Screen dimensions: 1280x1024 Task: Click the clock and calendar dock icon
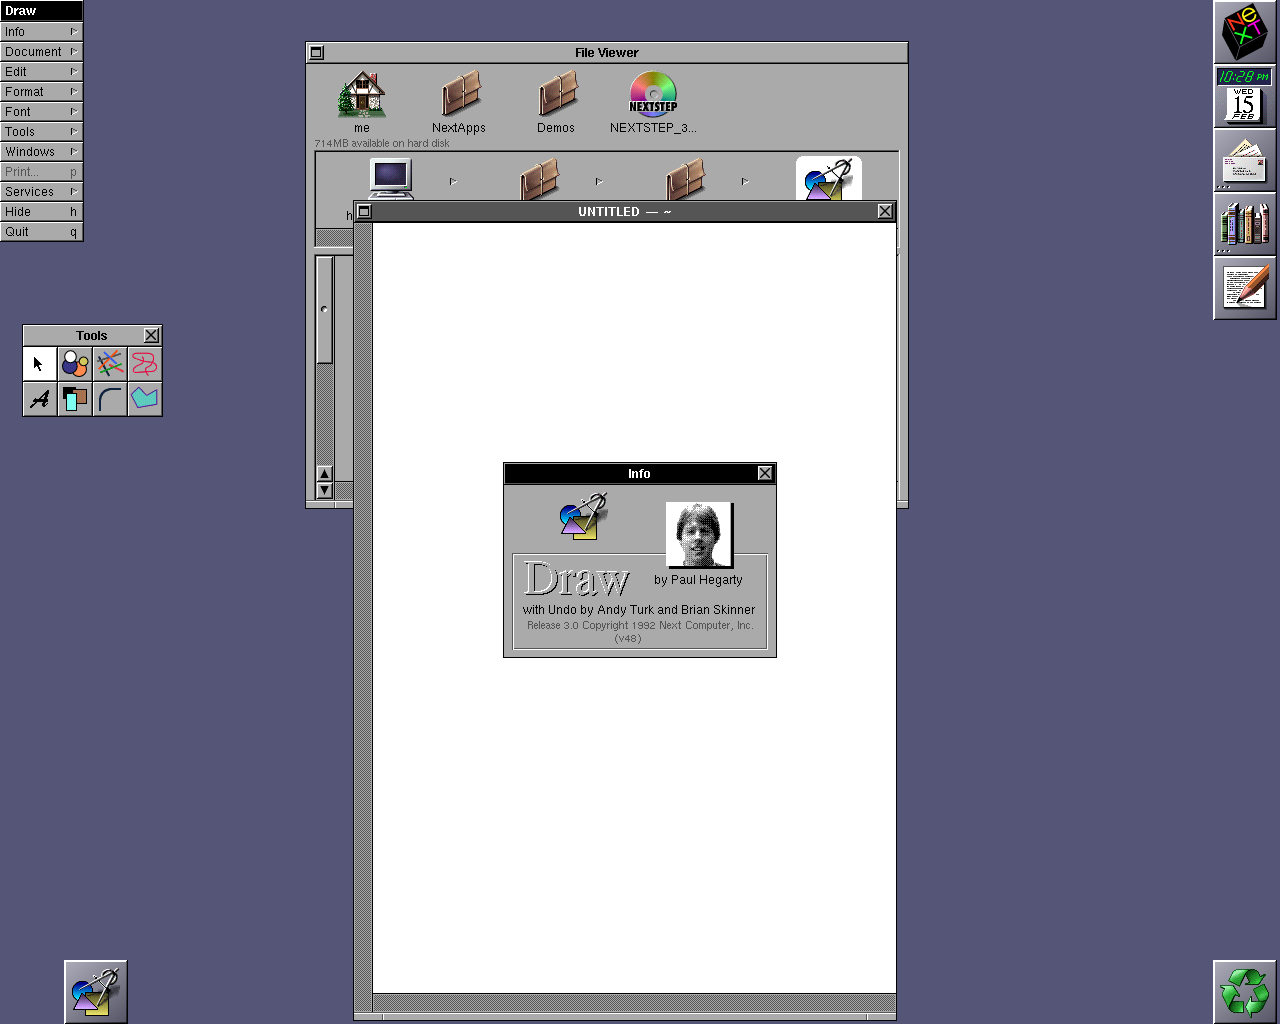[x=1244, y=96]
